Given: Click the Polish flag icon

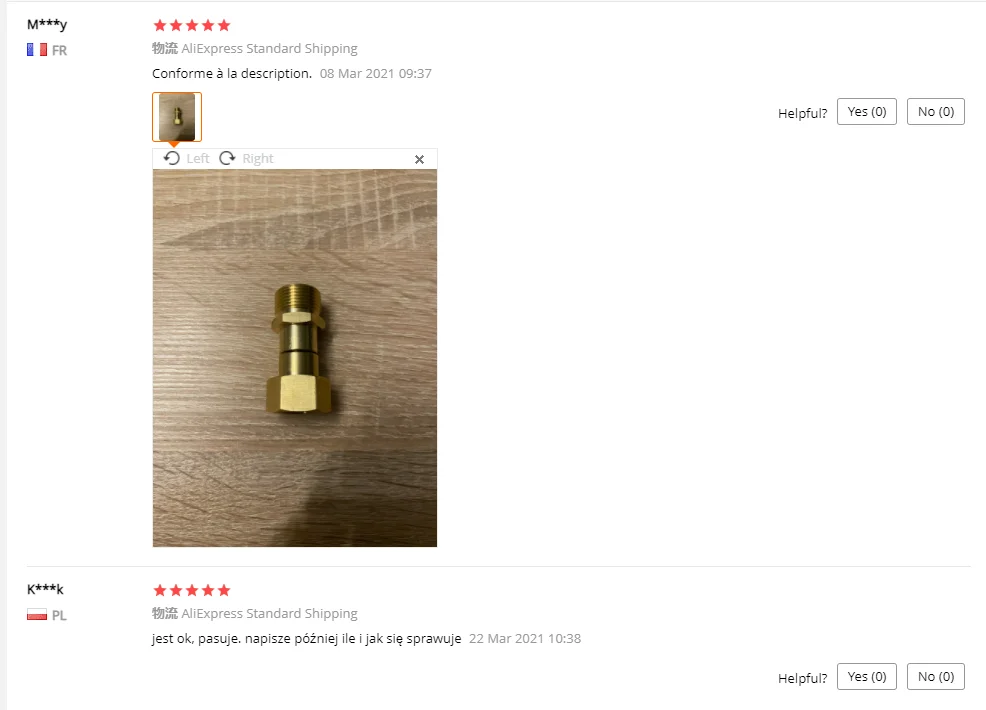Looking at the screenshot, I should (x=37, y=614).
